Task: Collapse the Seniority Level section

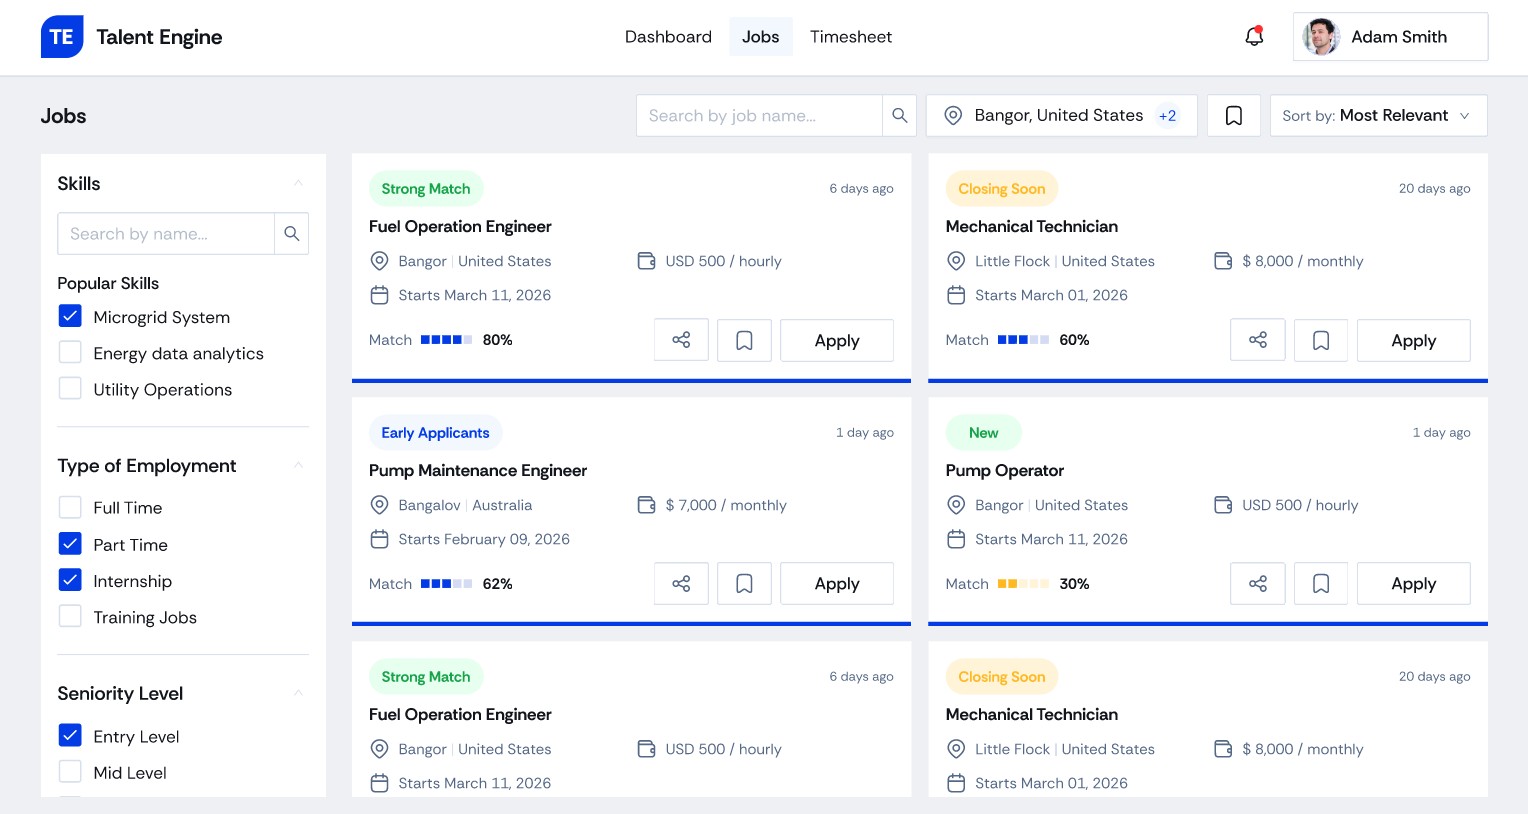Action: pos(298,693)
